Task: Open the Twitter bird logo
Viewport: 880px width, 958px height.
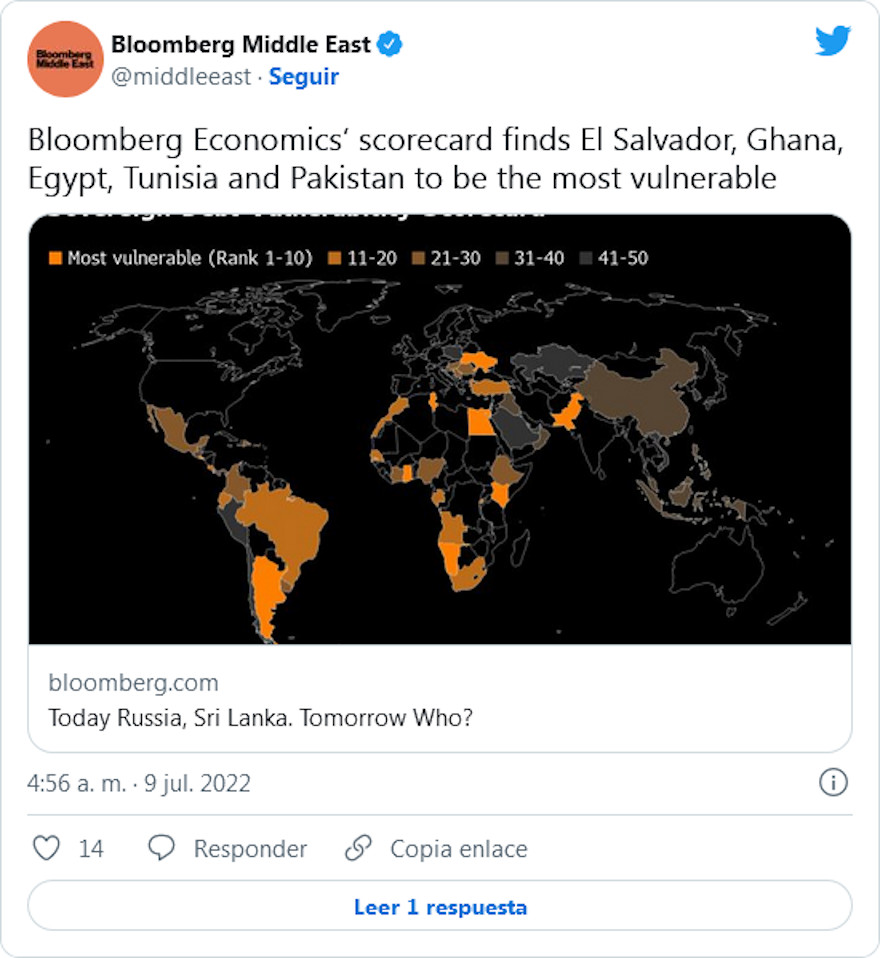Action: 832,41
